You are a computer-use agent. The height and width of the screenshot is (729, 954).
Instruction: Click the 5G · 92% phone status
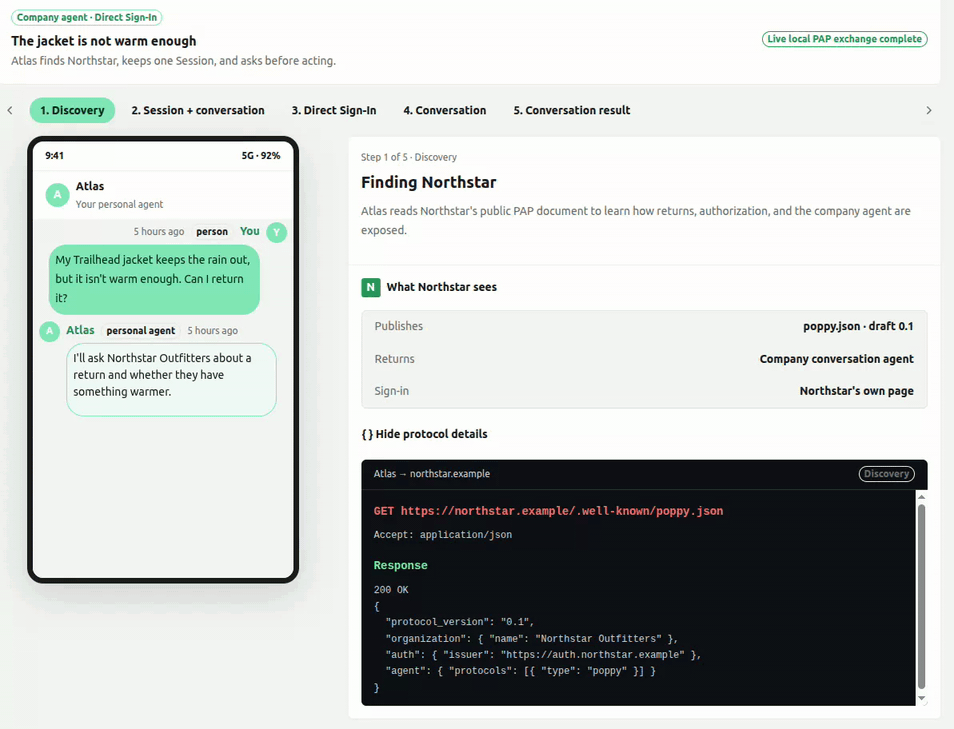coord(260,156)
